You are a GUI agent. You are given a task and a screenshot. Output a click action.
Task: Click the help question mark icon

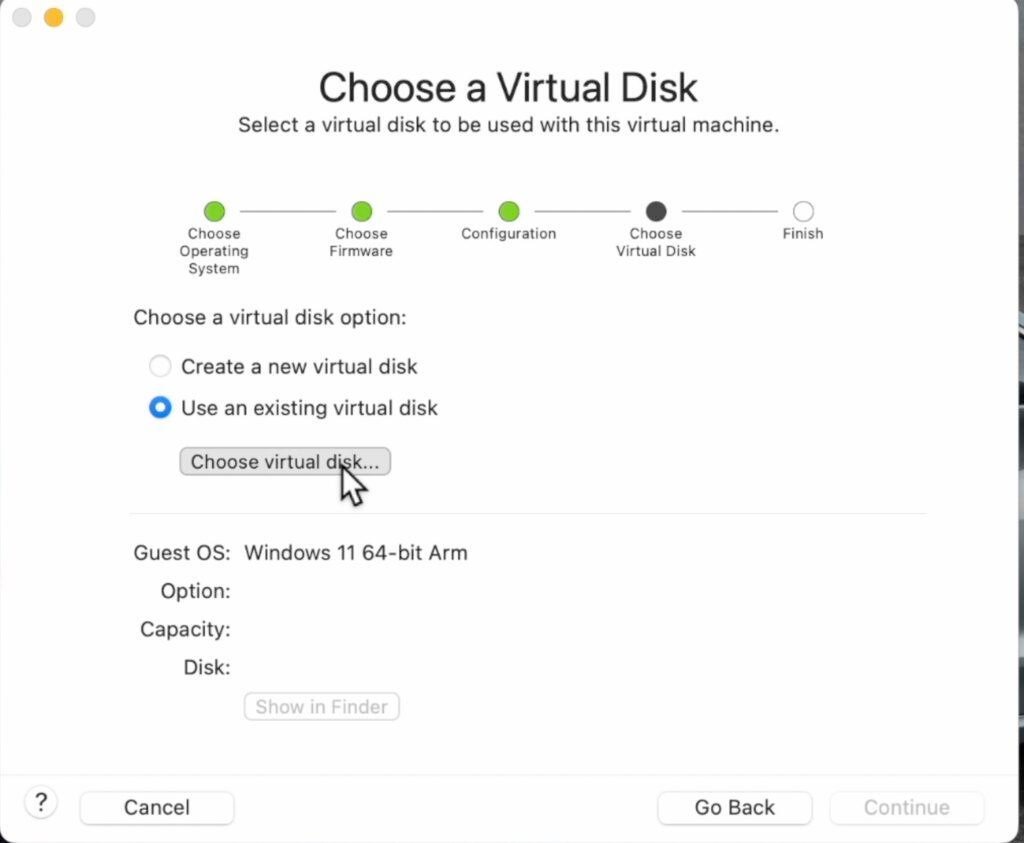[x=40, y=803]
